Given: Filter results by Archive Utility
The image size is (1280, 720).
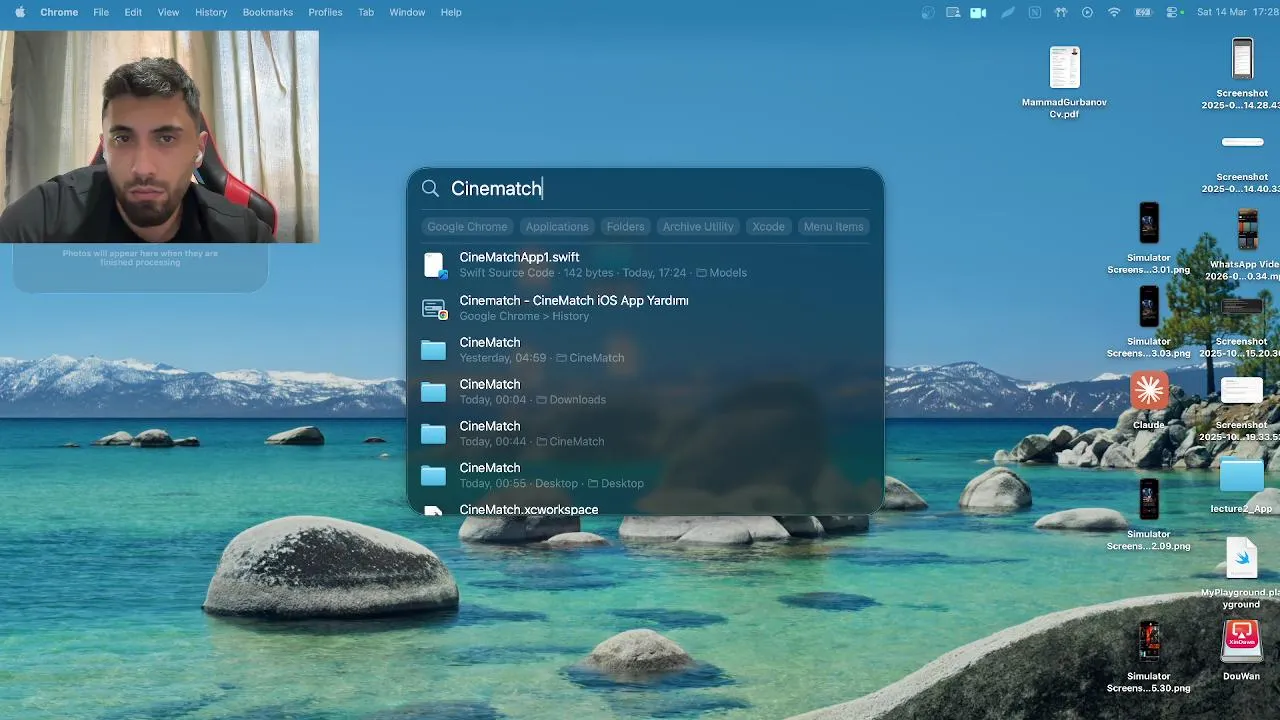Looking at the screenshot, I should tap(698, 226).
